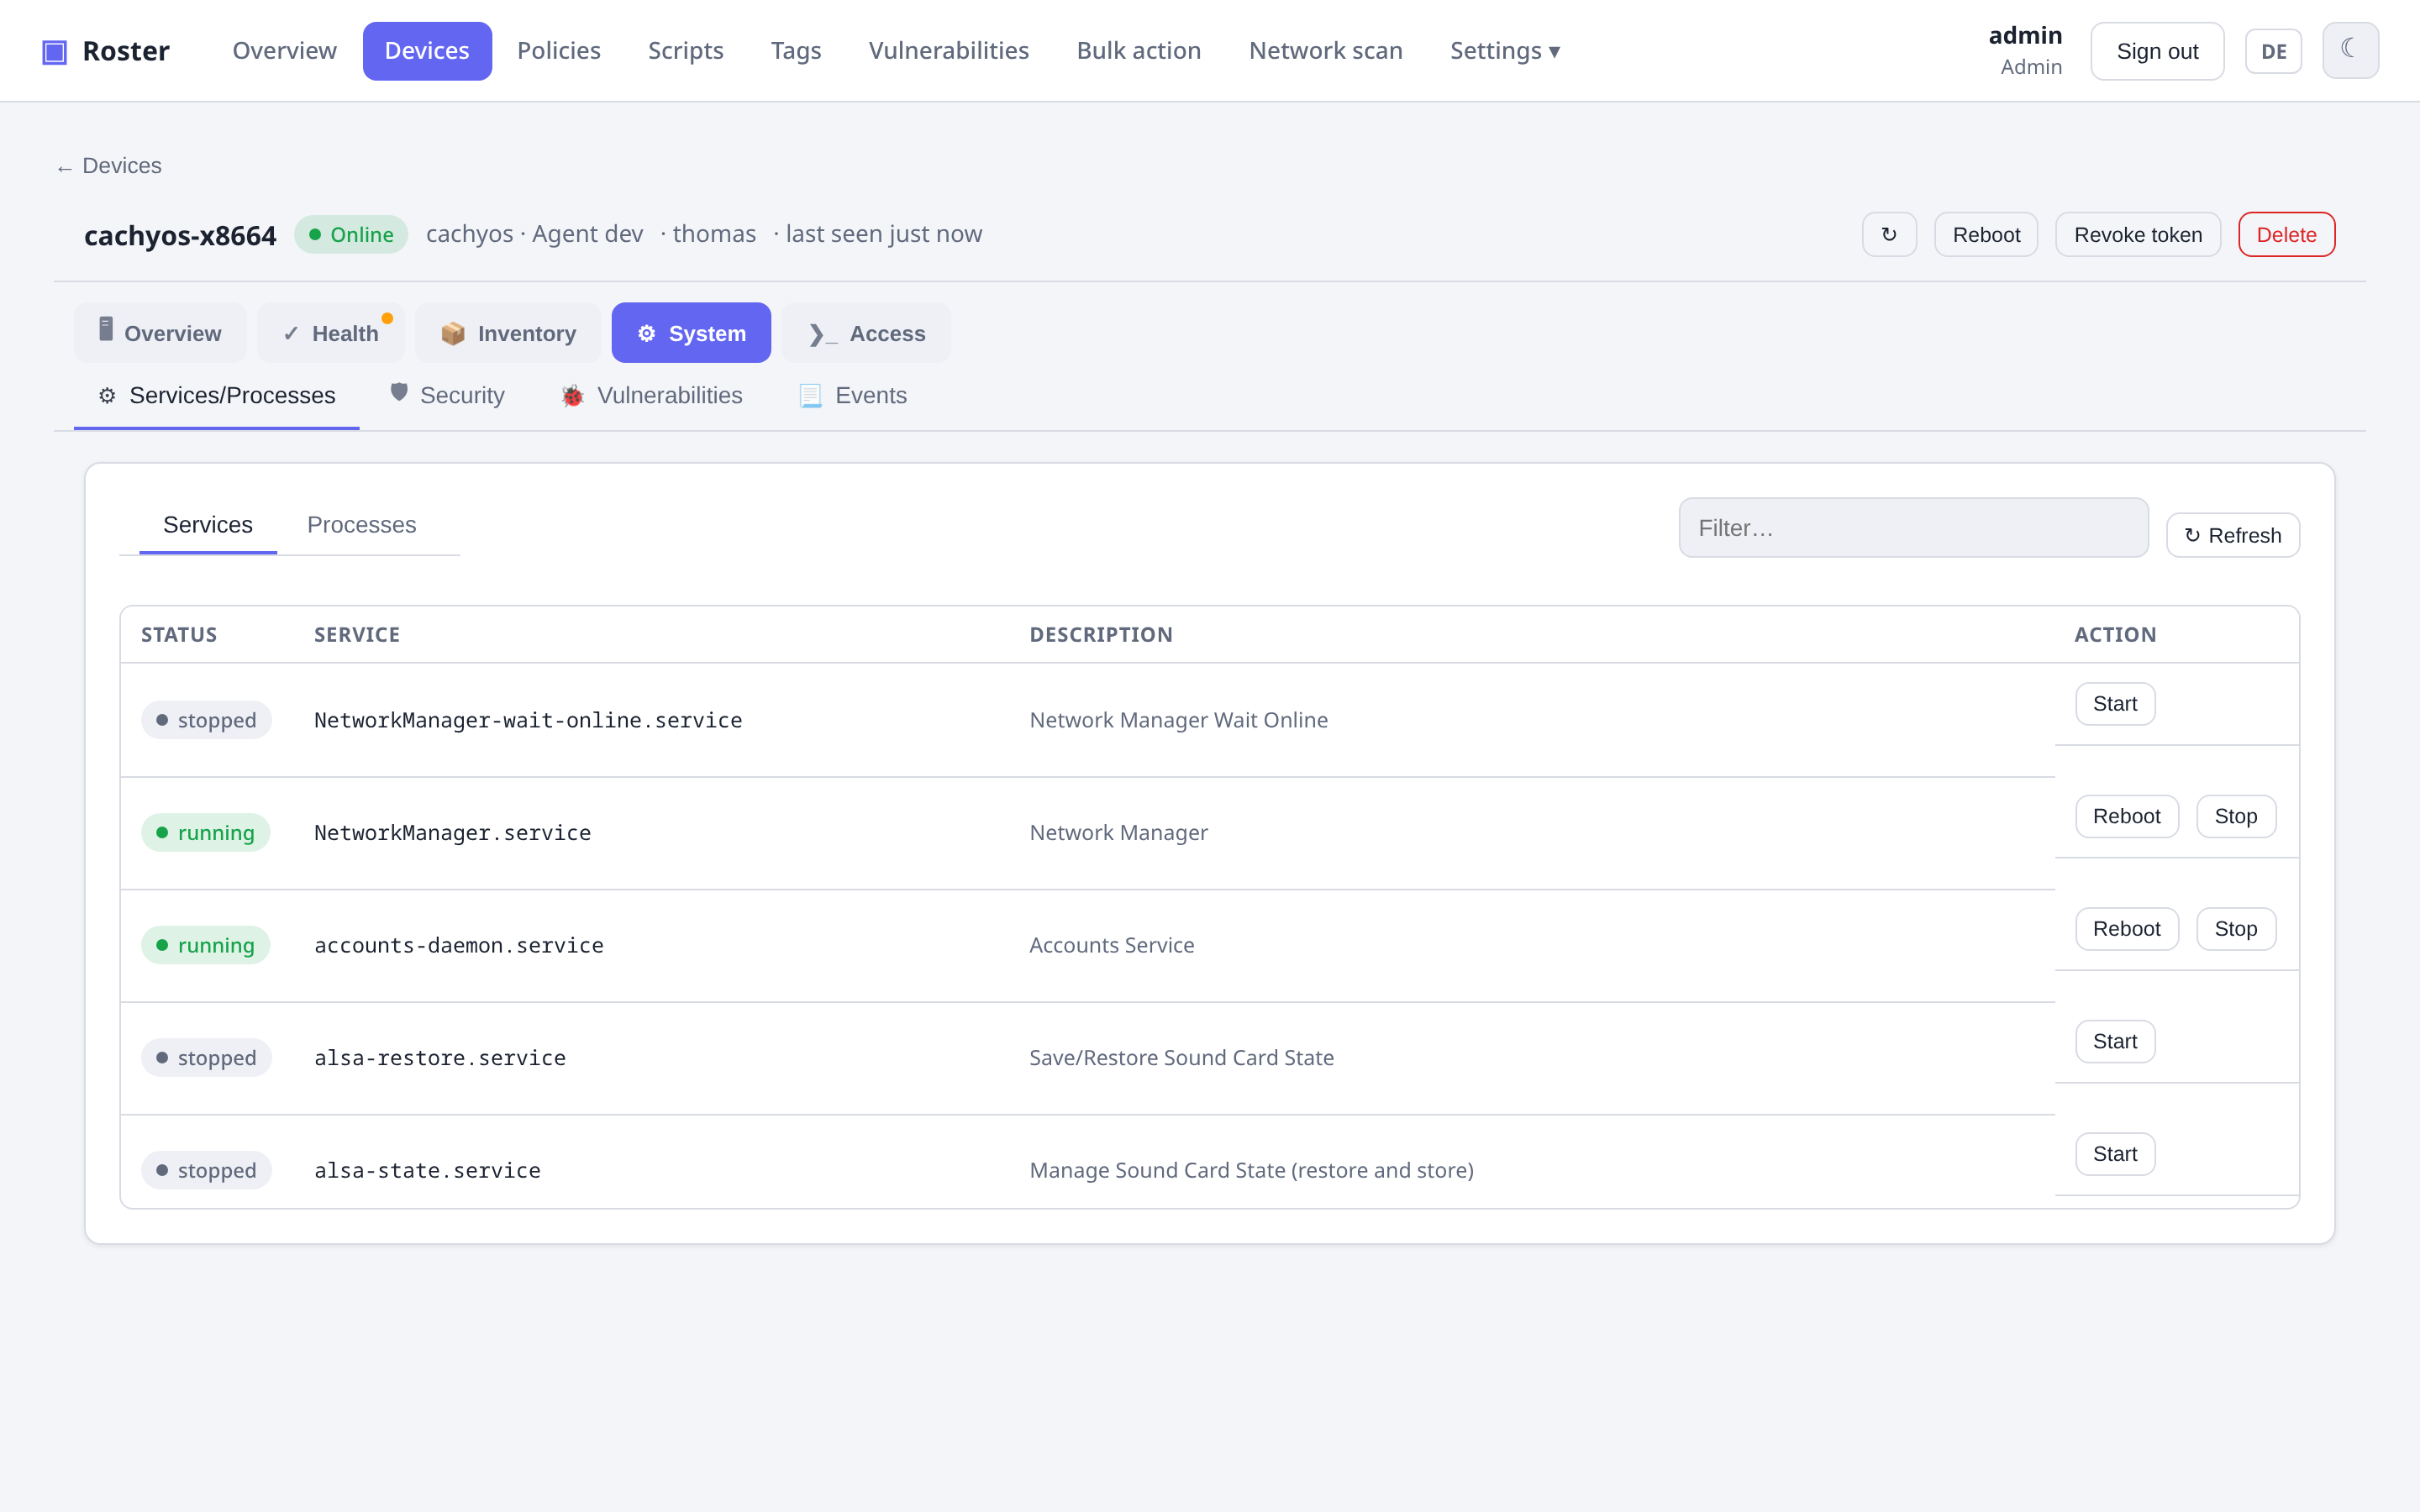The width and height of the screenshot is (2420, 1512).
Task: Start NetworkManager-wait-online.service
Action: [x=2115, y=704]
